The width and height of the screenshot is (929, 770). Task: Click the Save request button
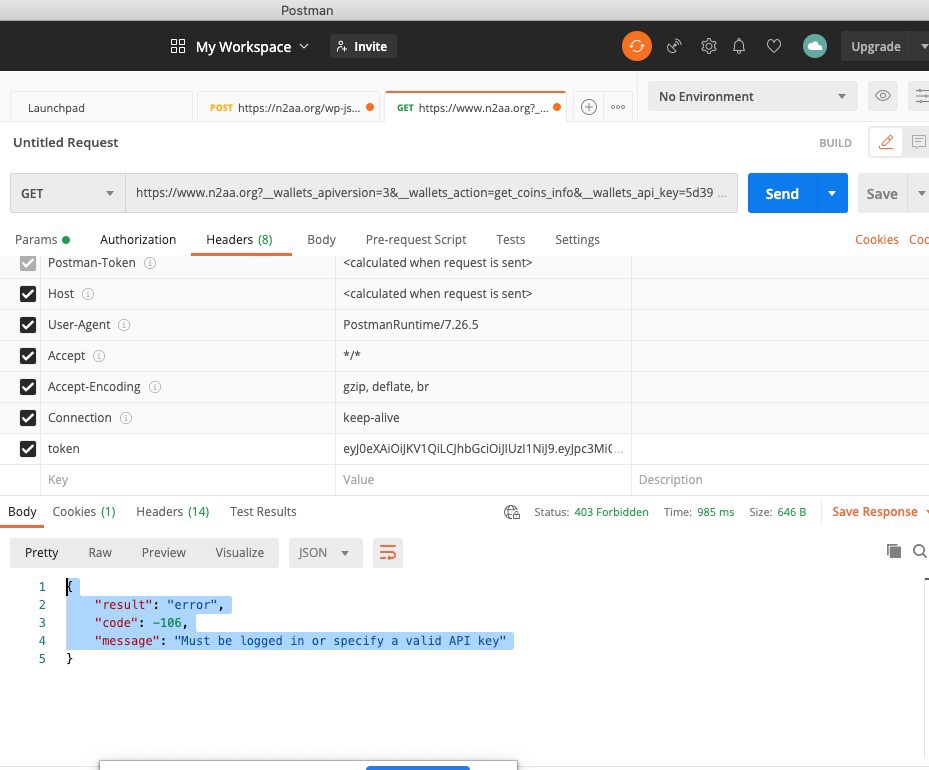pos(882,193)
